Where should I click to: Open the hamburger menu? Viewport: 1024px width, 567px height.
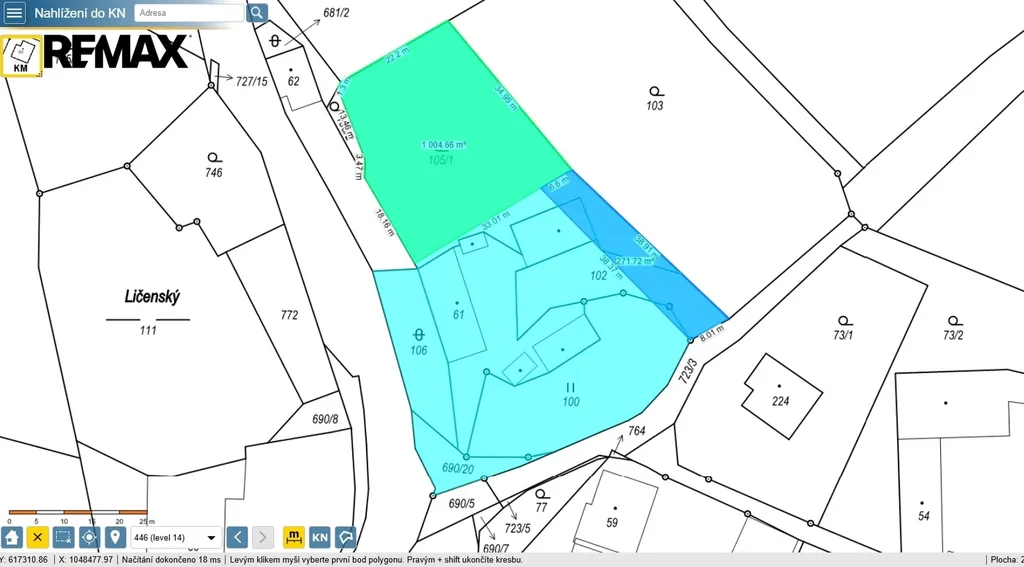(x=15, y=13)
